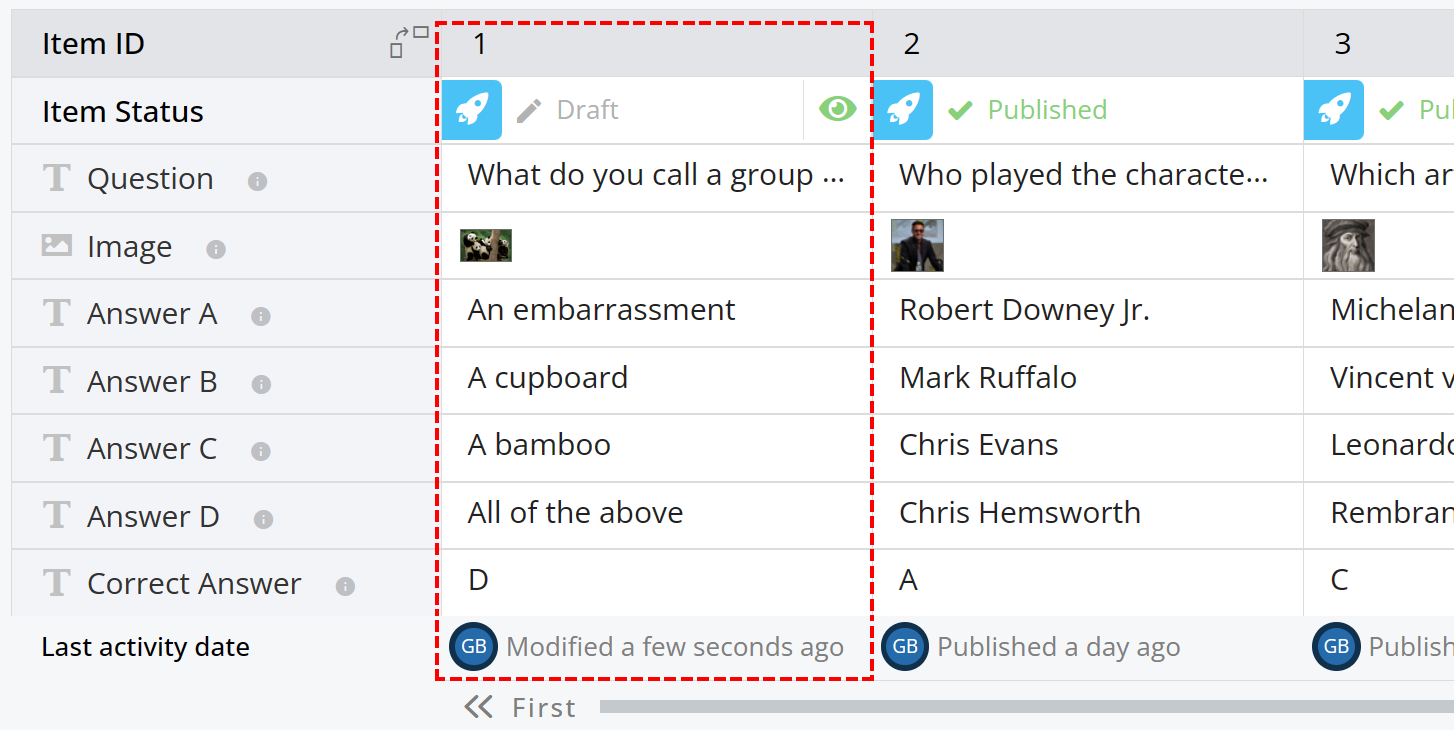Click the rocket icon for item 3
Image resolution: width=1454 pixels, height=730 pixels.
pyautogui.click(x=1334, y=110)
